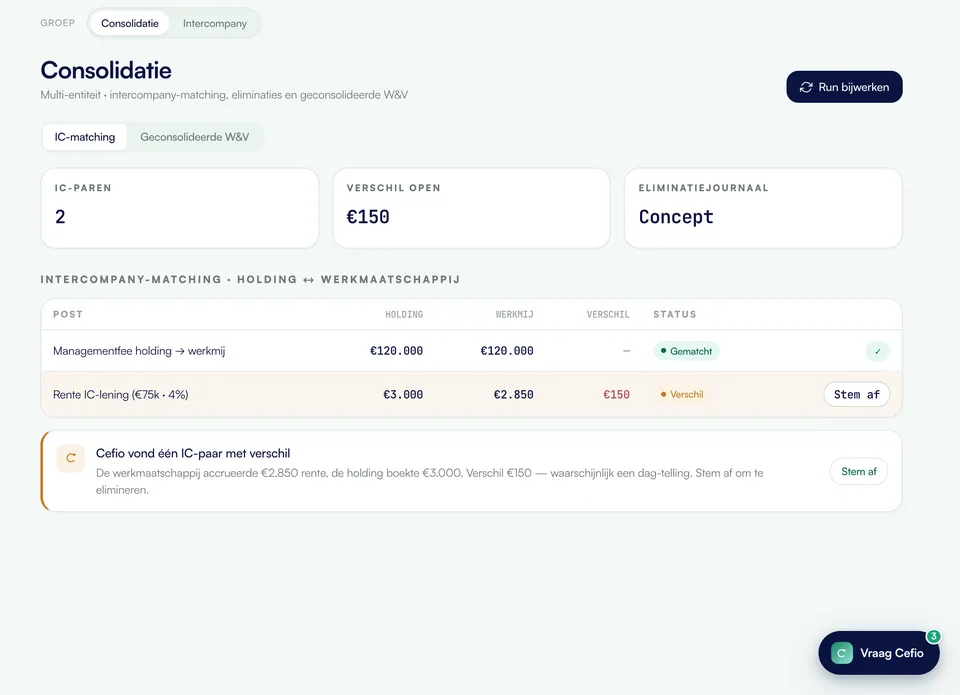Click the Gematcht status badge
The image size is (960, 695).
pyautogui.click(x=686, y=351)
